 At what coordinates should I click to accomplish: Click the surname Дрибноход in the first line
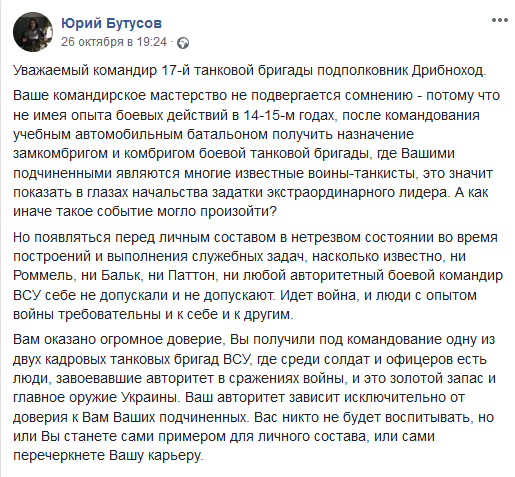tap(449, 70)
